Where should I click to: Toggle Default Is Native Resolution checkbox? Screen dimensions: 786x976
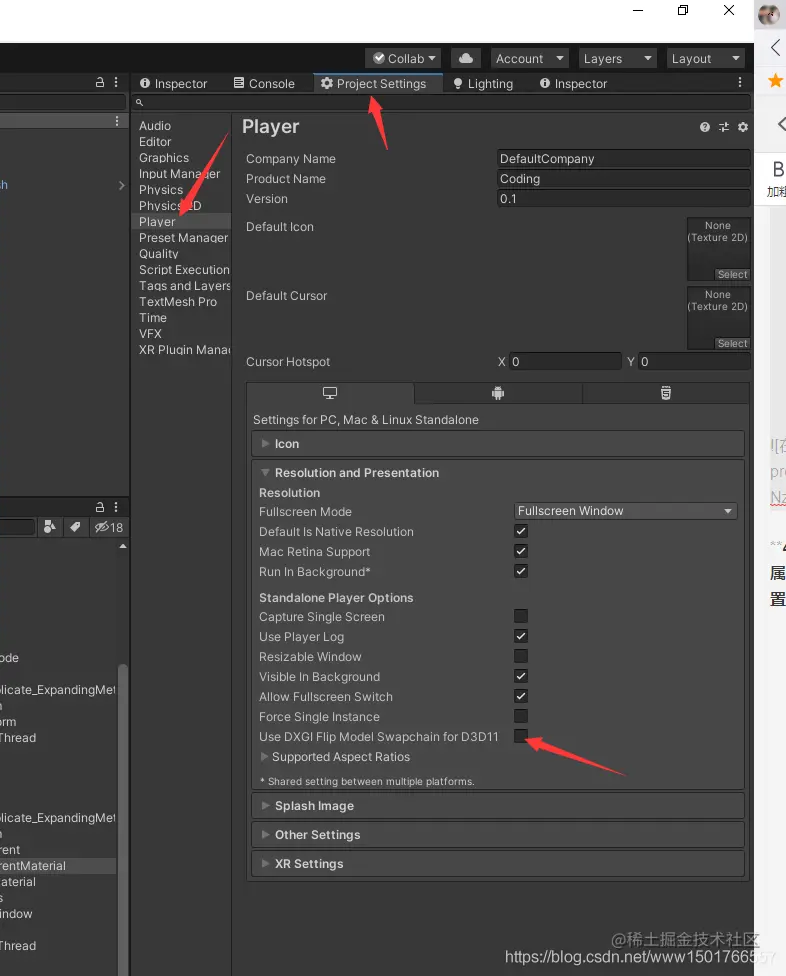click(521, 532)
